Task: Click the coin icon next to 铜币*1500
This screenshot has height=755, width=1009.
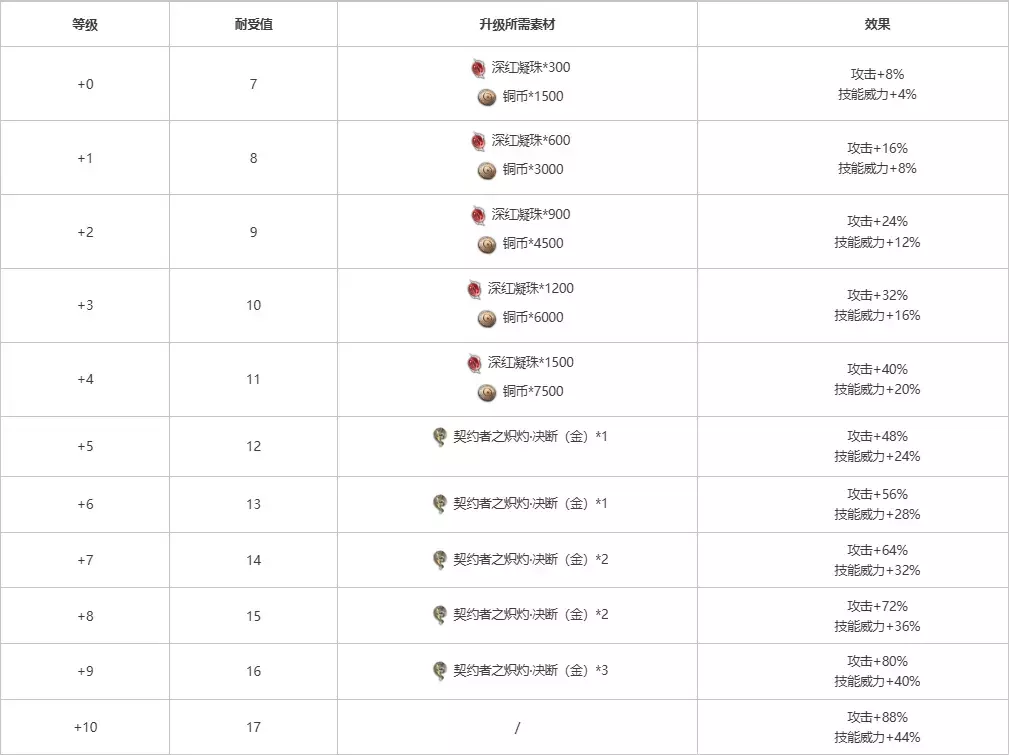Action: pyautogui.click(x=487, y=97)
